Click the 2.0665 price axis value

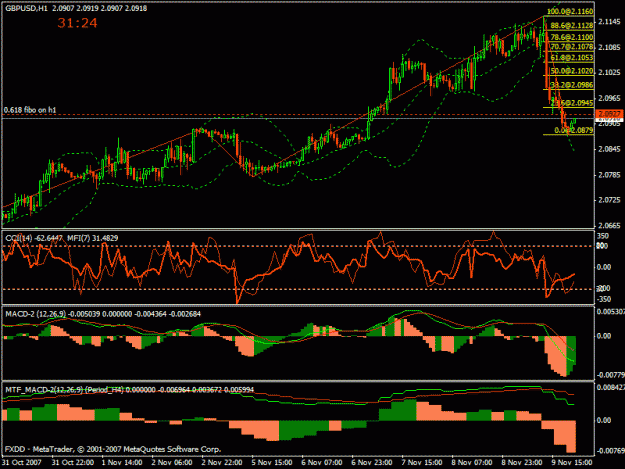tap(609, 226)
